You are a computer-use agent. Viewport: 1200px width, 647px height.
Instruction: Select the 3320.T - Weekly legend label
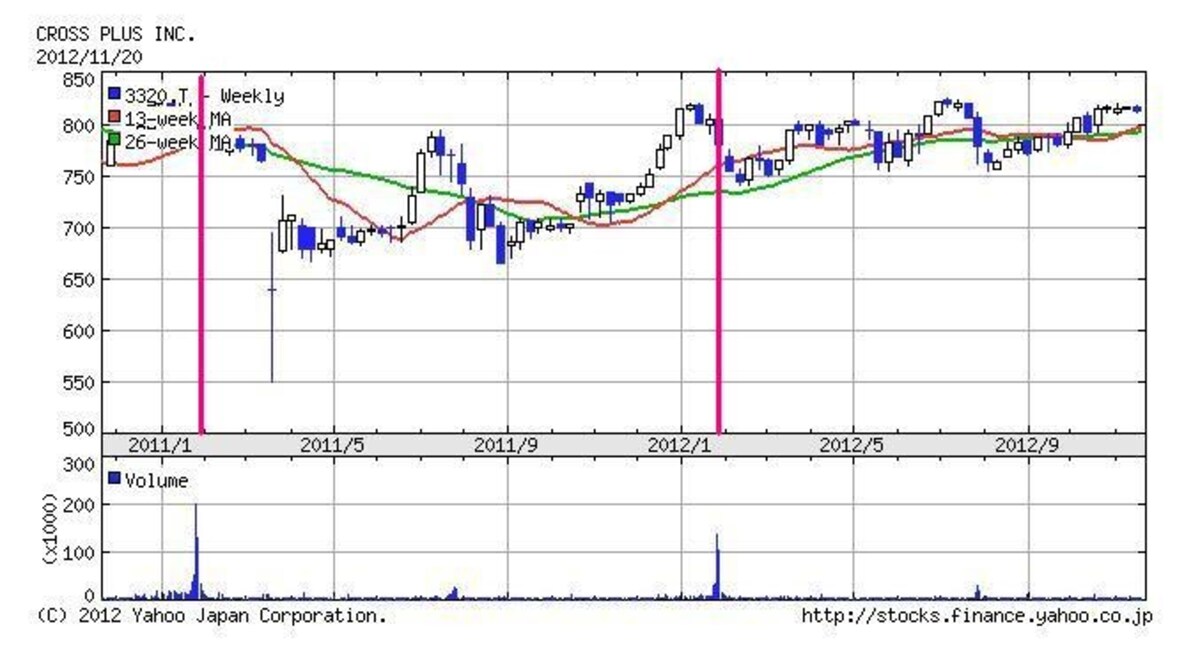[x=204, y=96]
